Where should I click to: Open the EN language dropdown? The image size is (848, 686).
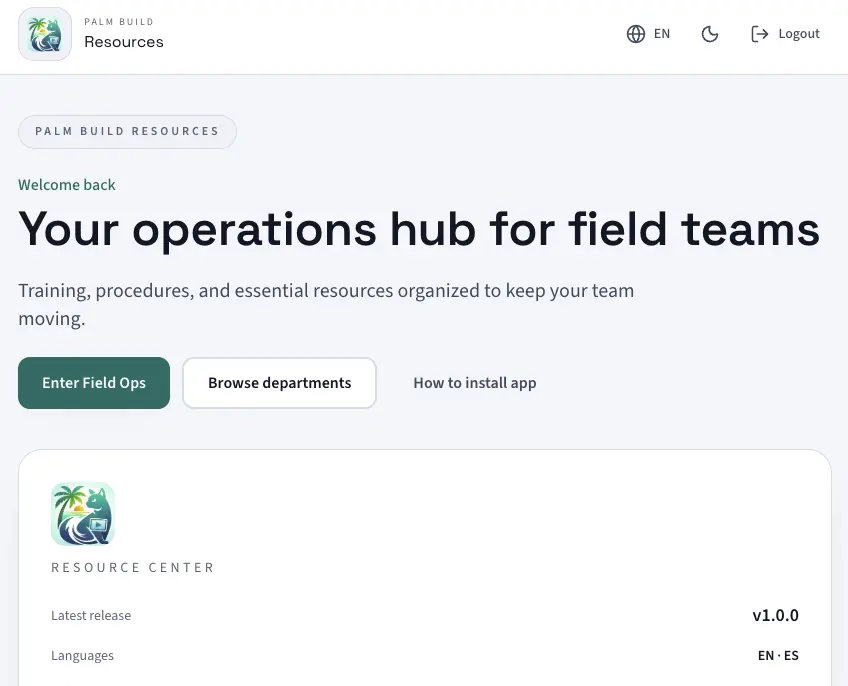coord(648,33)
